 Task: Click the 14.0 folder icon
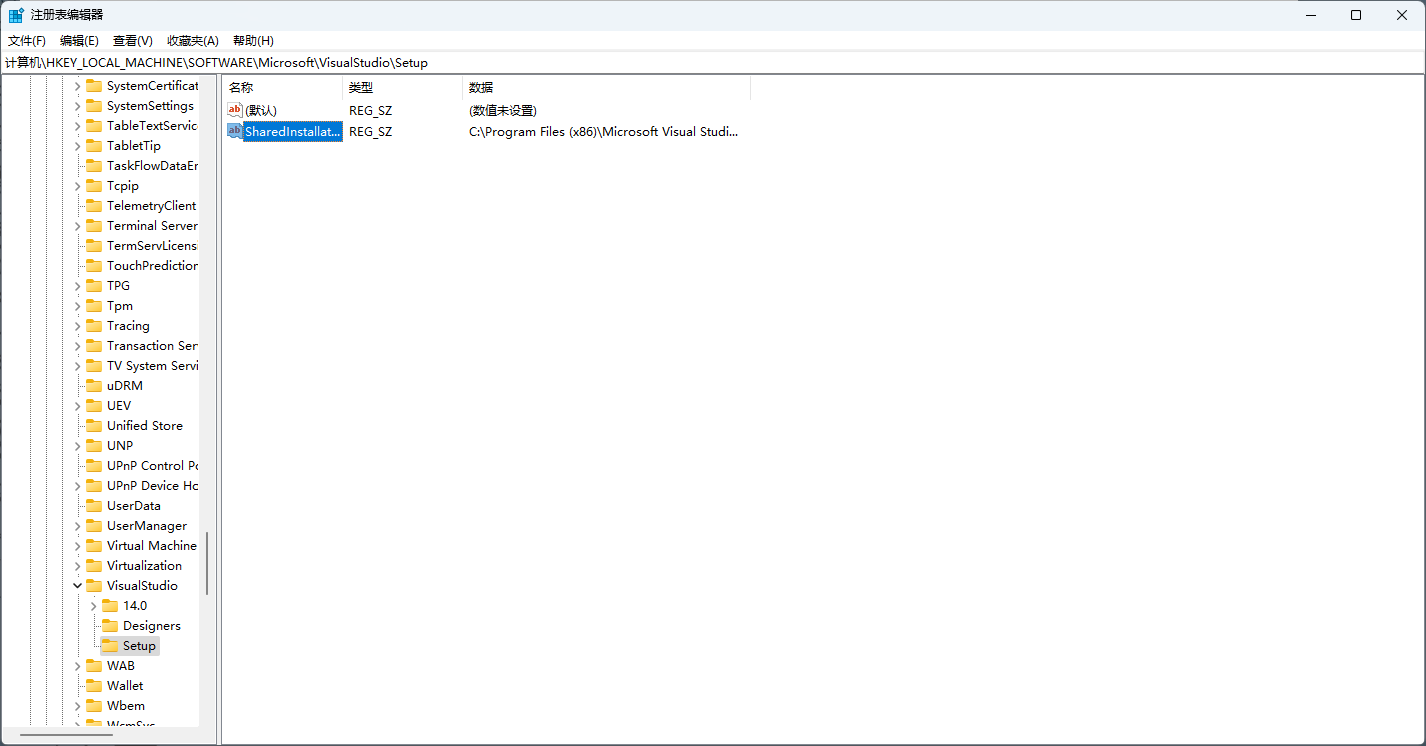click(110, 606)
